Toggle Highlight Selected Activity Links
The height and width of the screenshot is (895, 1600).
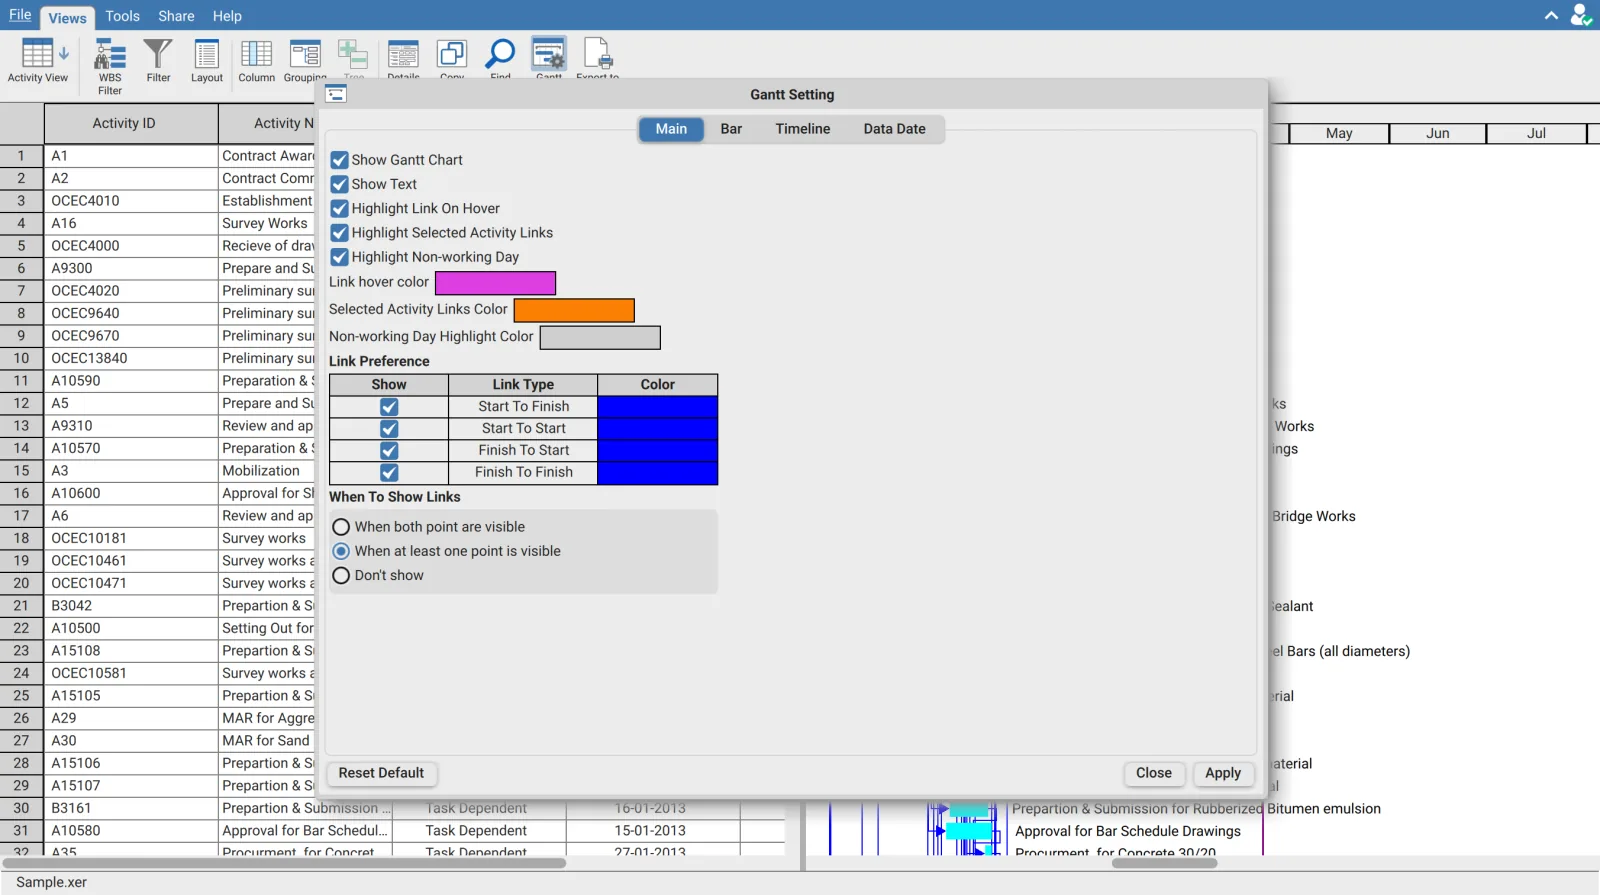[339, 233]
